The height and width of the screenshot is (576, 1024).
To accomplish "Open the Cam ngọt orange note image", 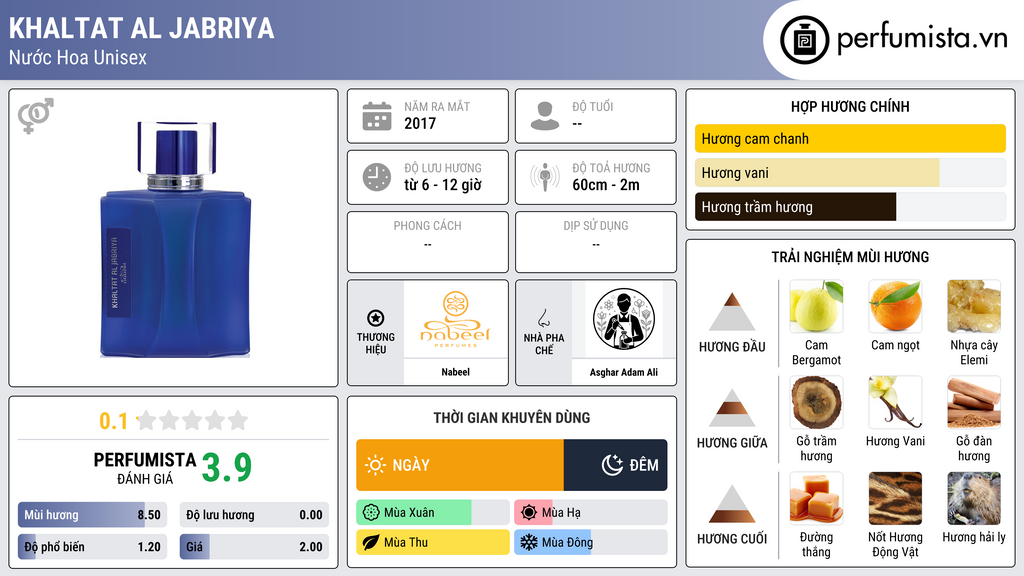I will click(895, 306).
